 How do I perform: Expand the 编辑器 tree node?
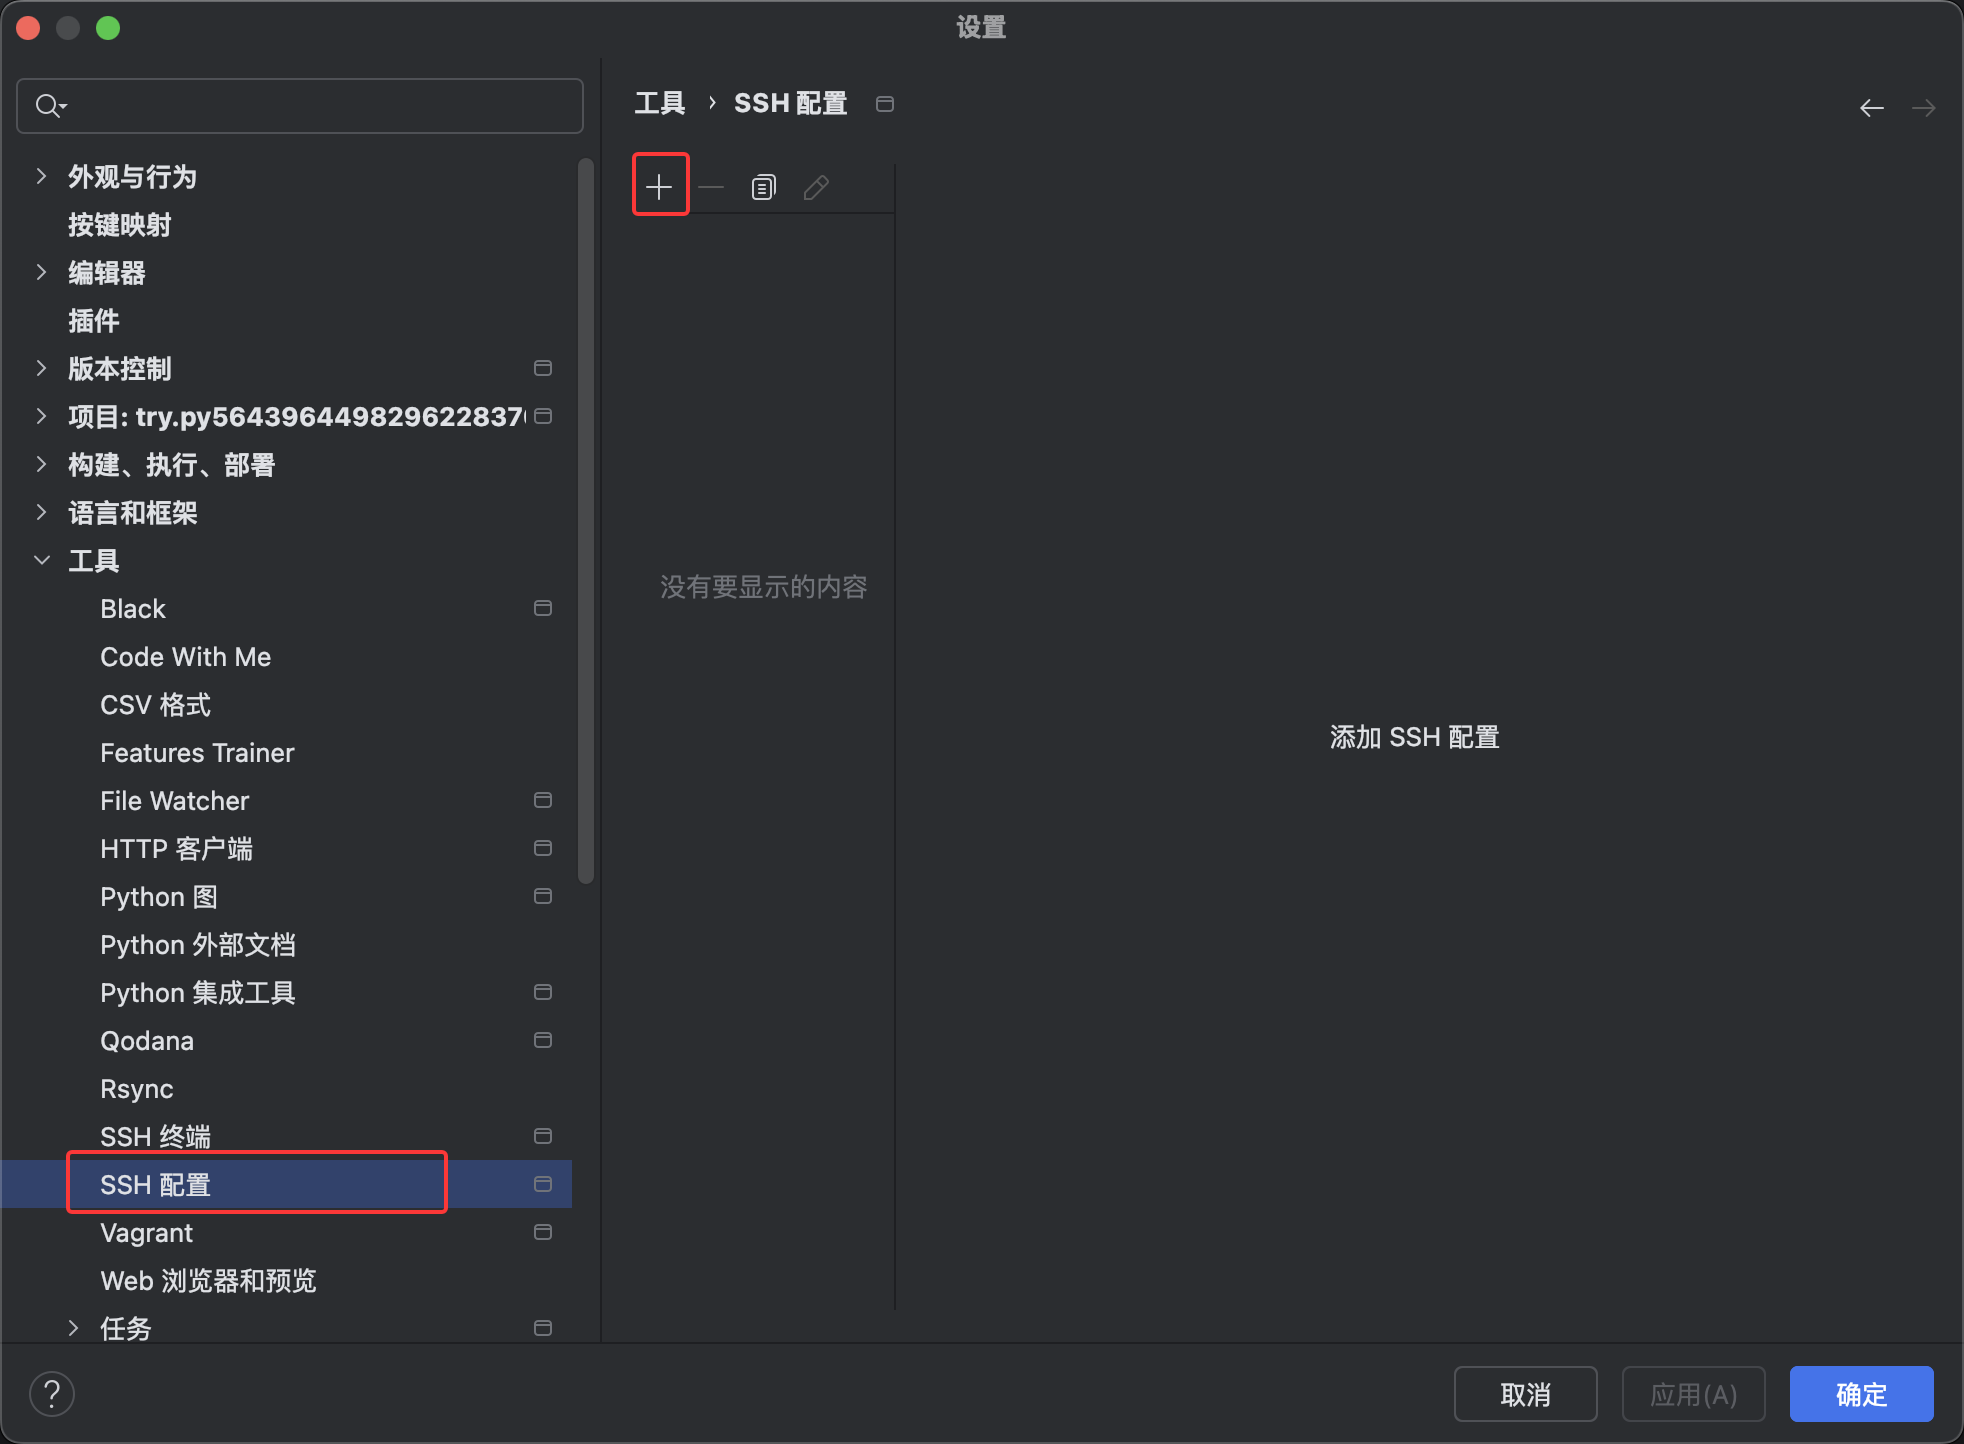[x=41, y=272]
